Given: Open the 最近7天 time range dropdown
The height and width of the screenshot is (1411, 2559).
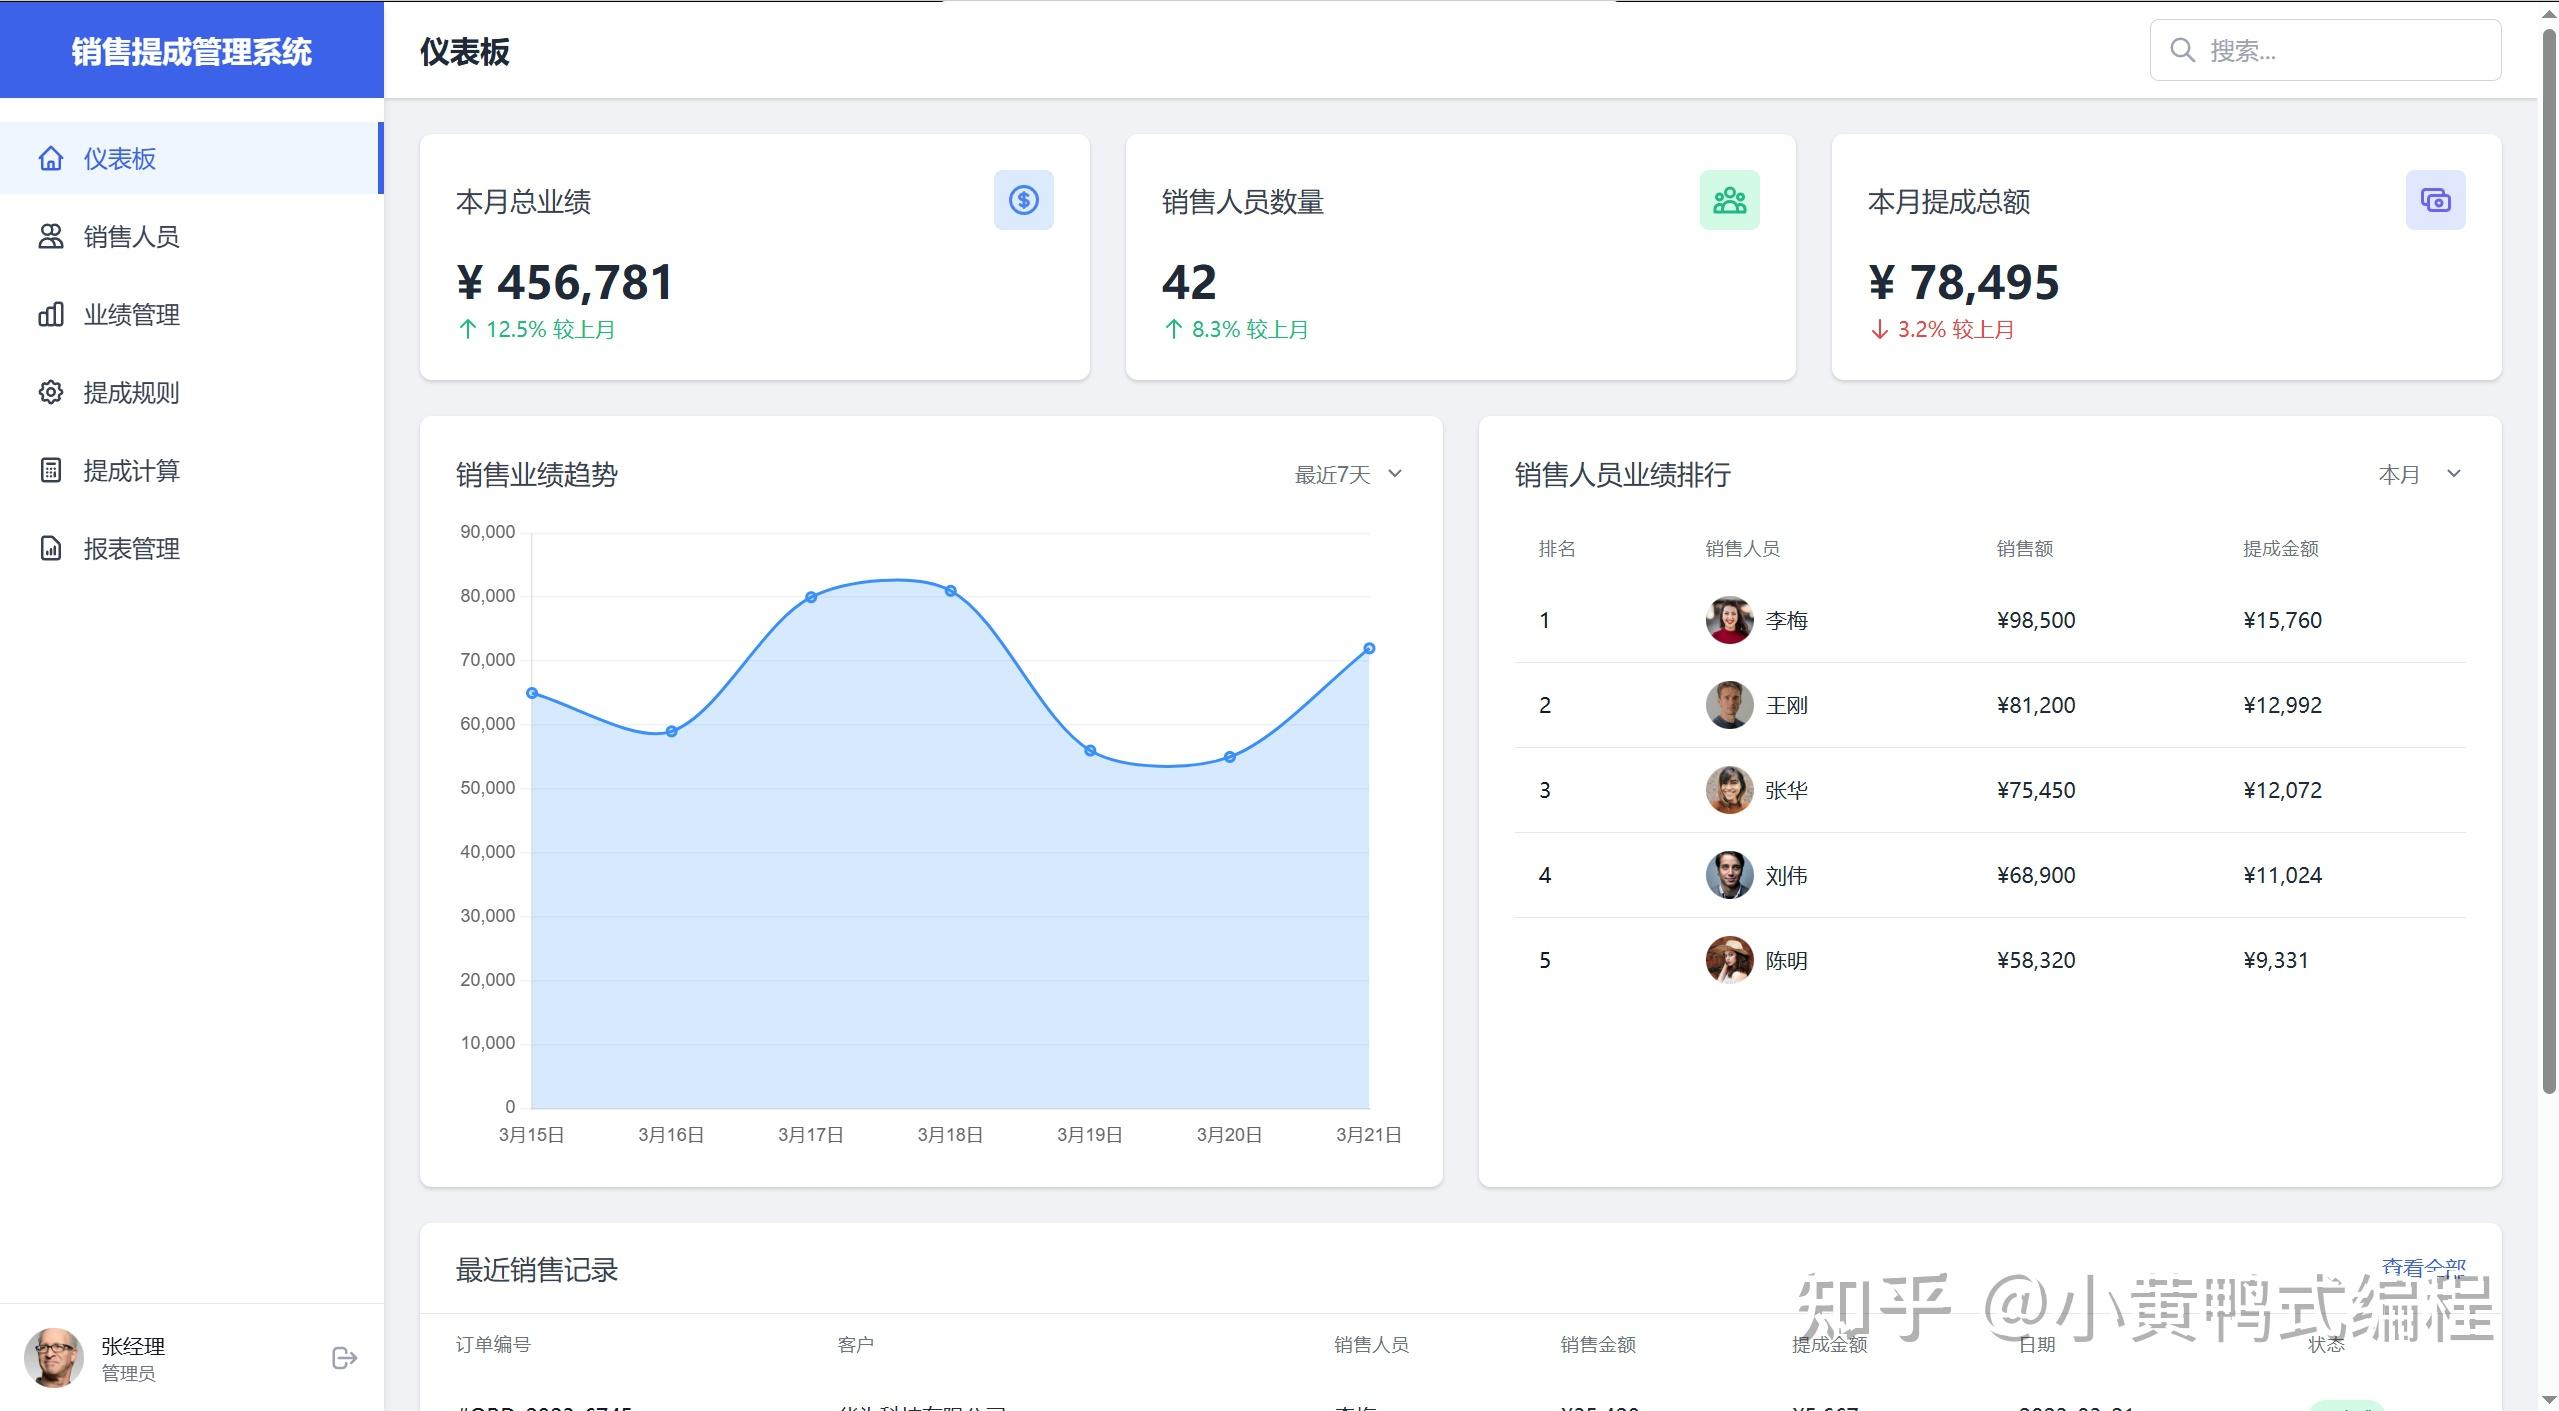Looking at the screenshot, I should (x=1348, y=474).
